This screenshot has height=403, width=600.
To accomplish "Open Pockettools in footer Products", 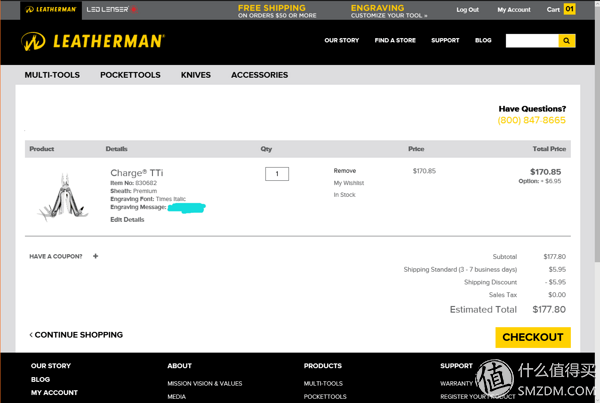I will (325, 397).
